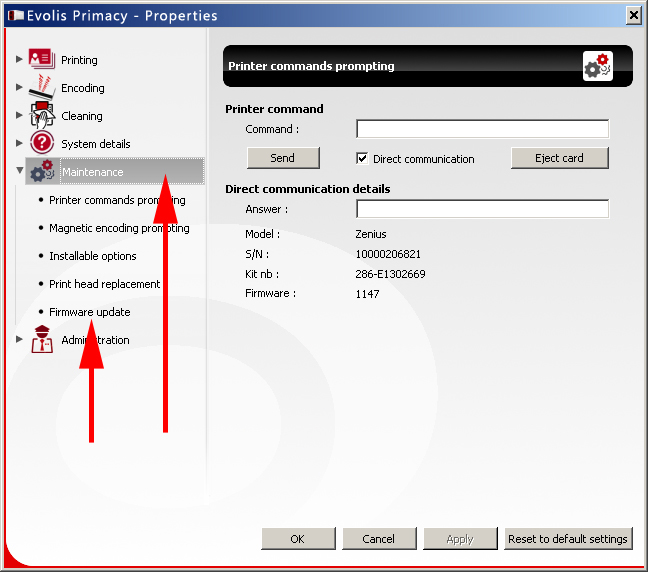Click the Apply button
The height and width of the screenshot is (572, 648).
pyautogui.click(x=460, y=539)
